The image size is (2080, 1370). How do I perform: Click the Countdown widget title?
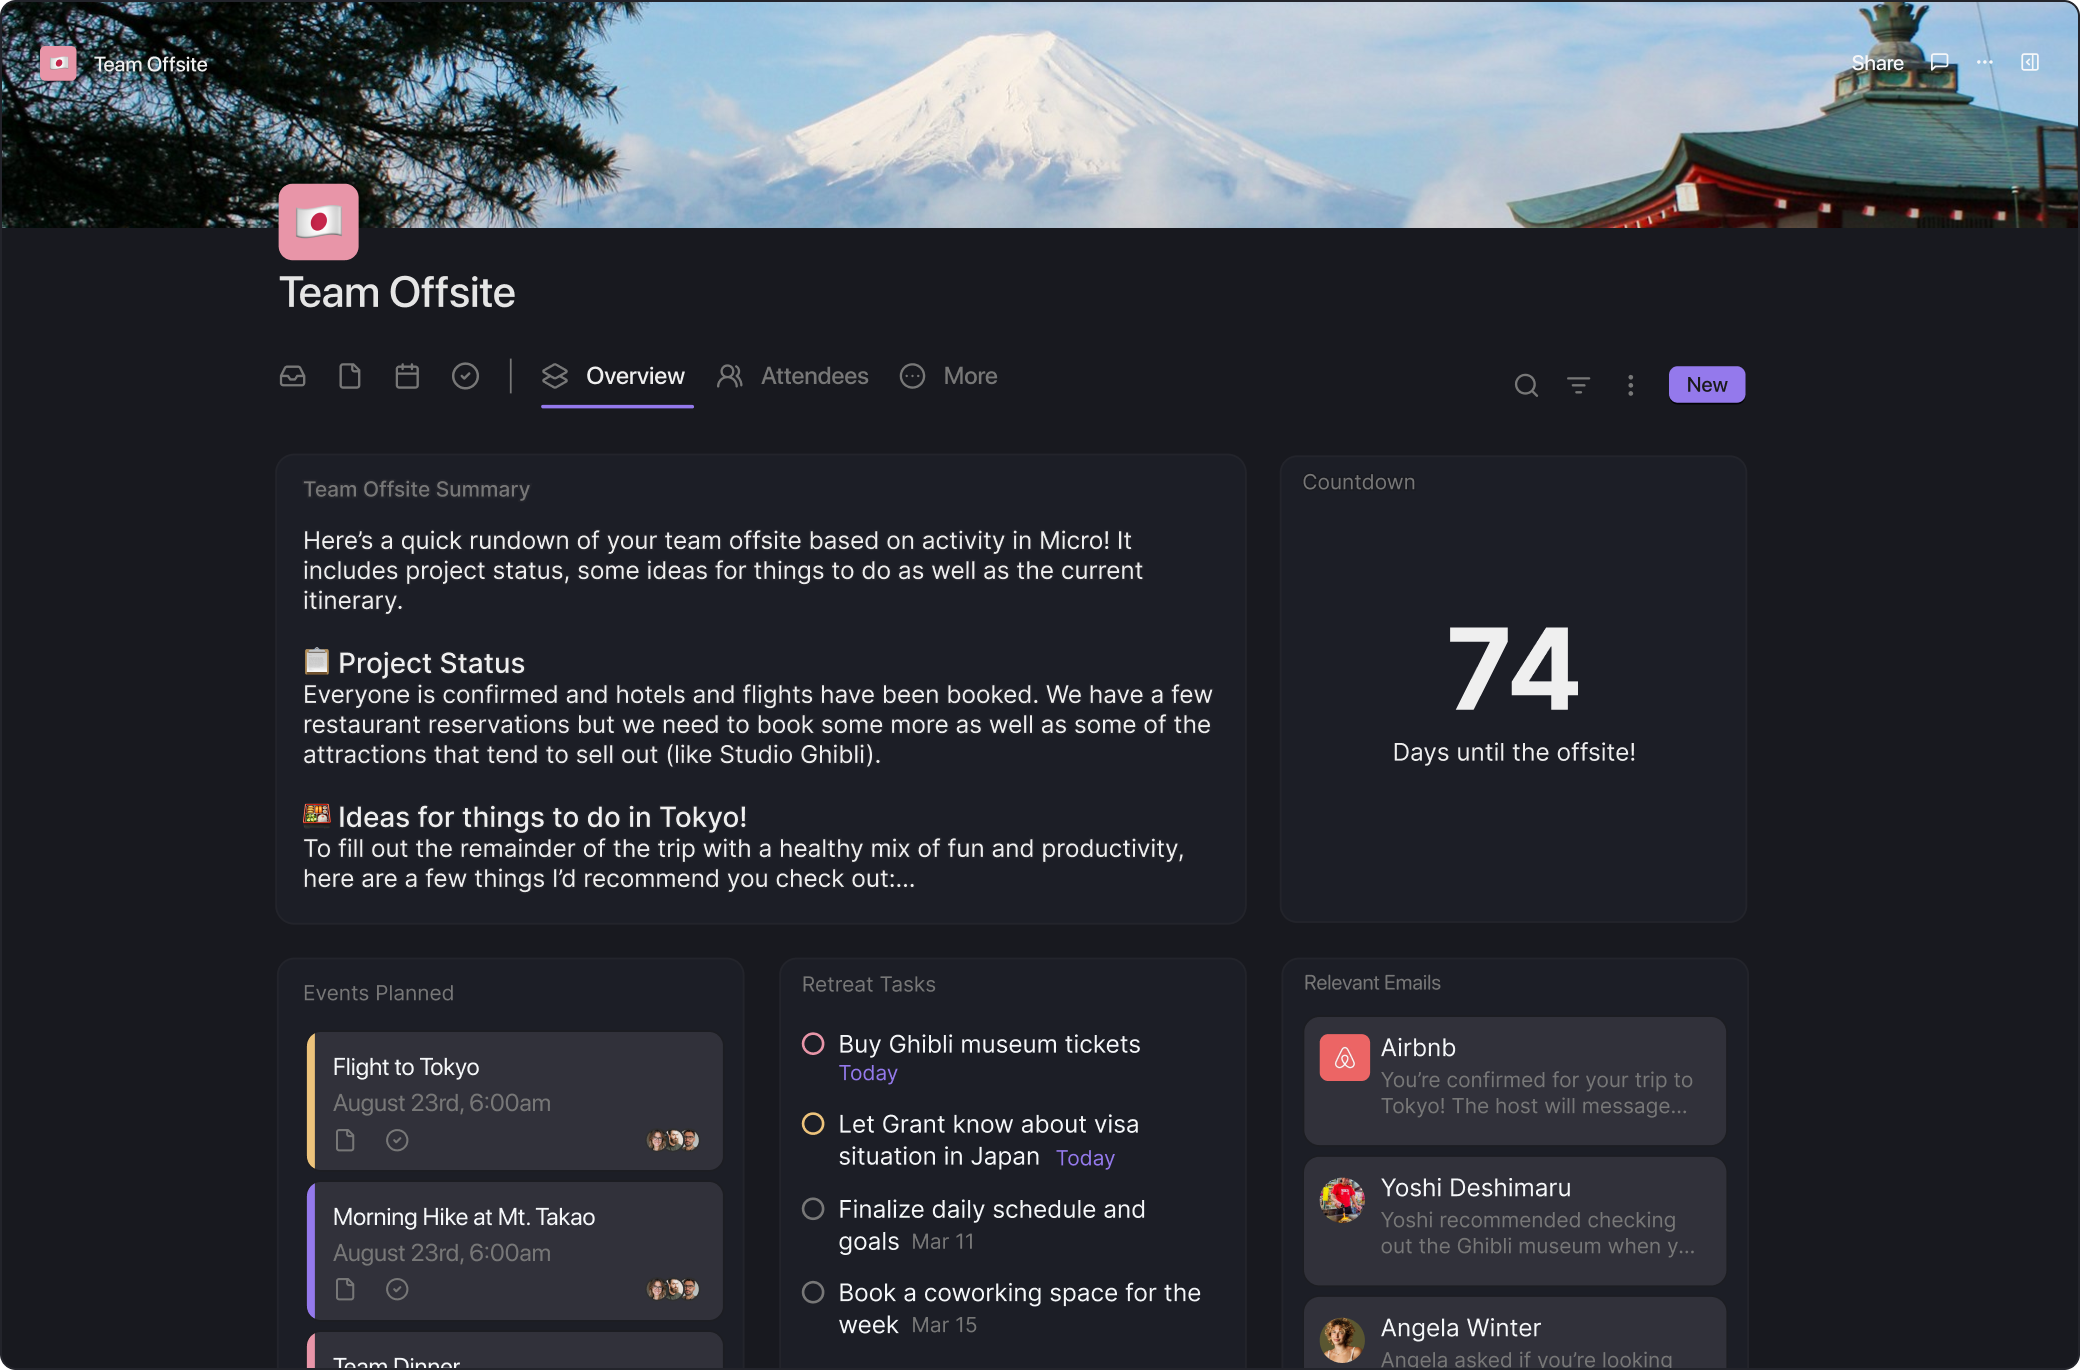[x=1358, y=482]
